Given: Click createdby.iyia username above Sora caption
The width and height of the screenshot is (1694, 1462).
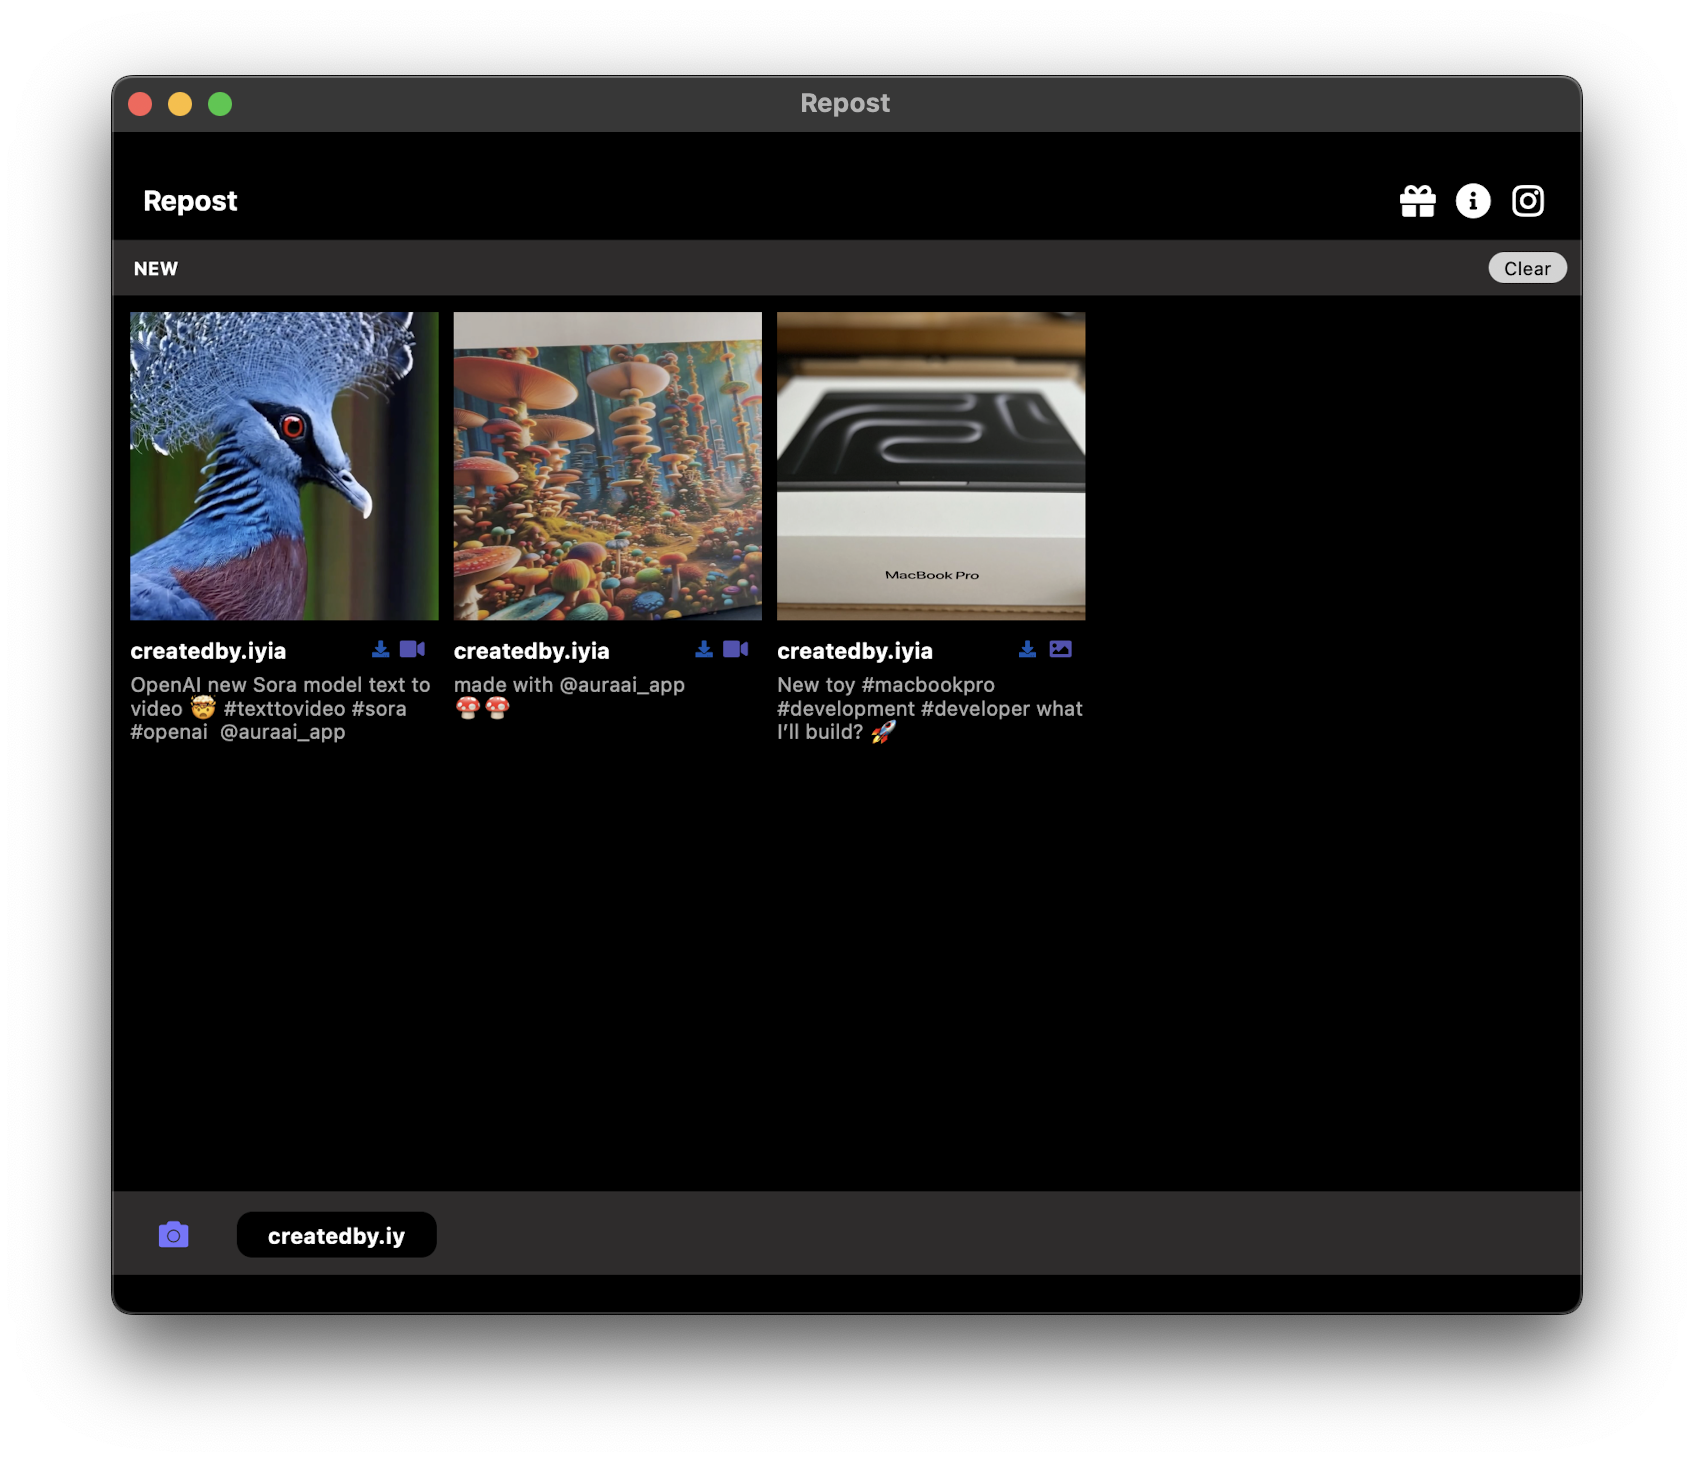Looking at the screenshot, I should [208, 651].
